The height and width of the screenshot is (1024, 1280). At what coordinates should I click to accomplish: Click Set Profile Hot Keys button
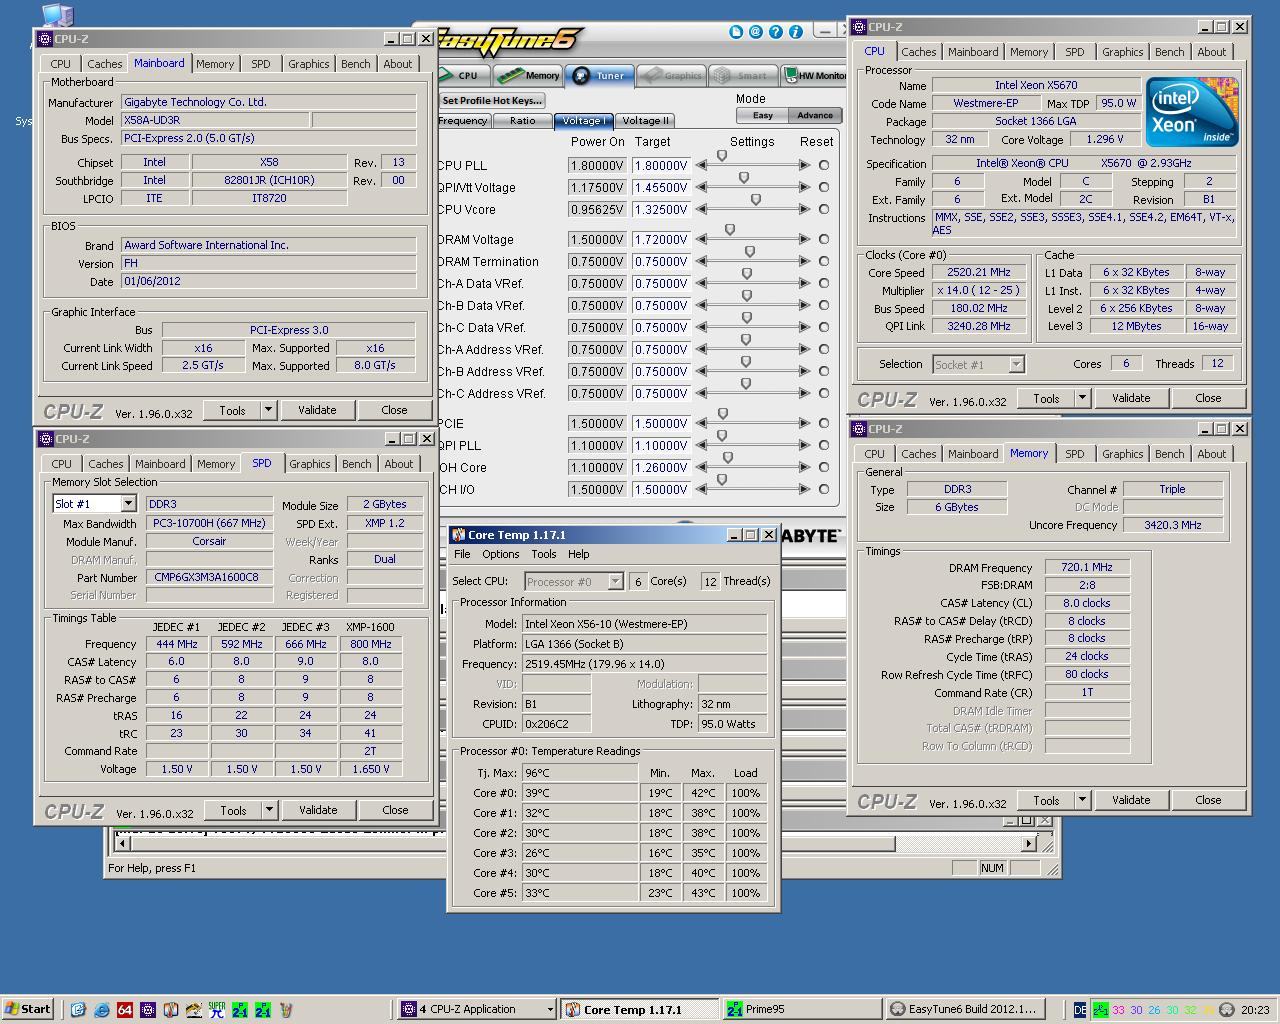[x=491, y=101]
